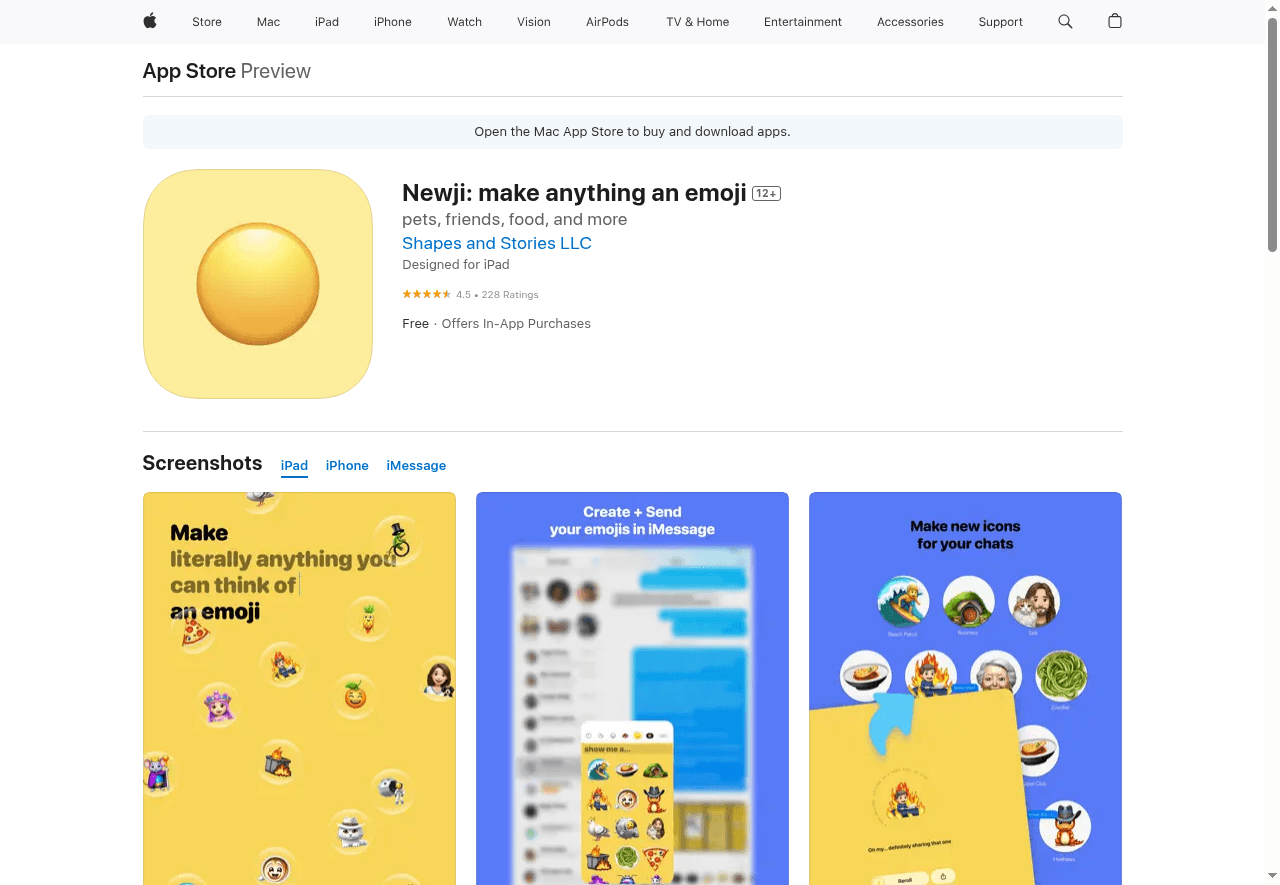Go to TV & Home section
1280x885 pixels.
point(698,22)
